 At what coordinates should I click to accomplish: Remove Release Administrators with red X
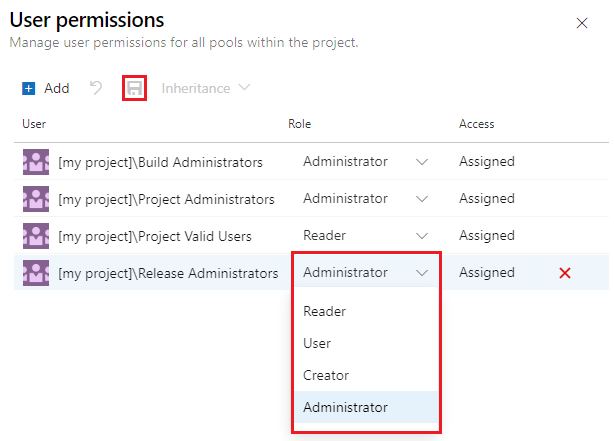coord(564,273)
